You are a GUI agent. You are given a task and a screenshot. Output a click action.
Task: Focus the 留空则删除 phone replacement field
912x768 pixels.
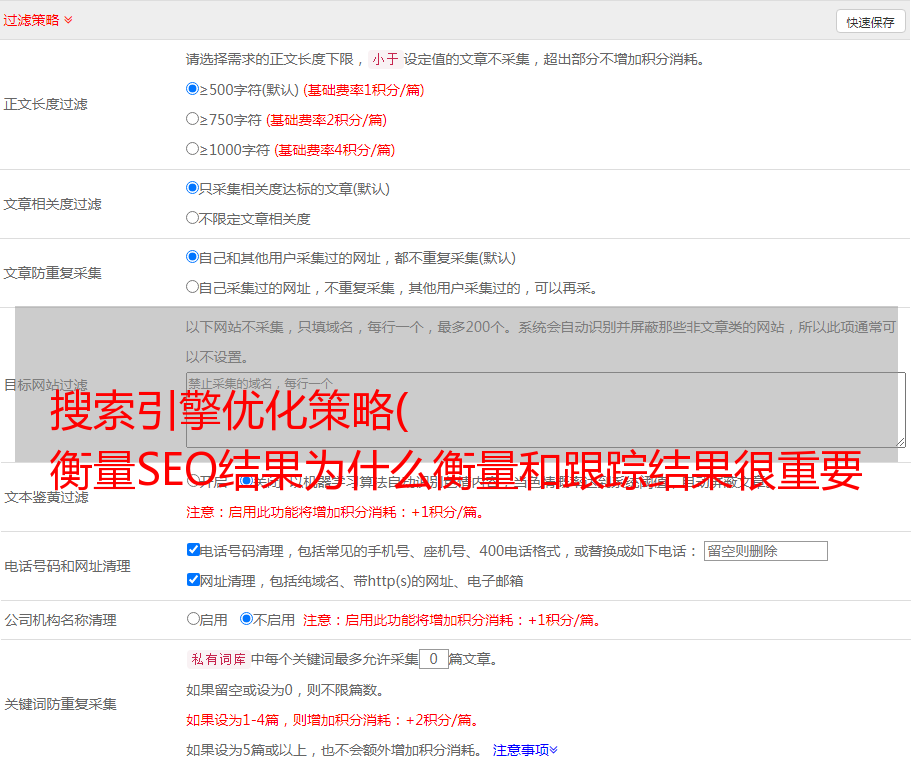[x=765, y=551]
